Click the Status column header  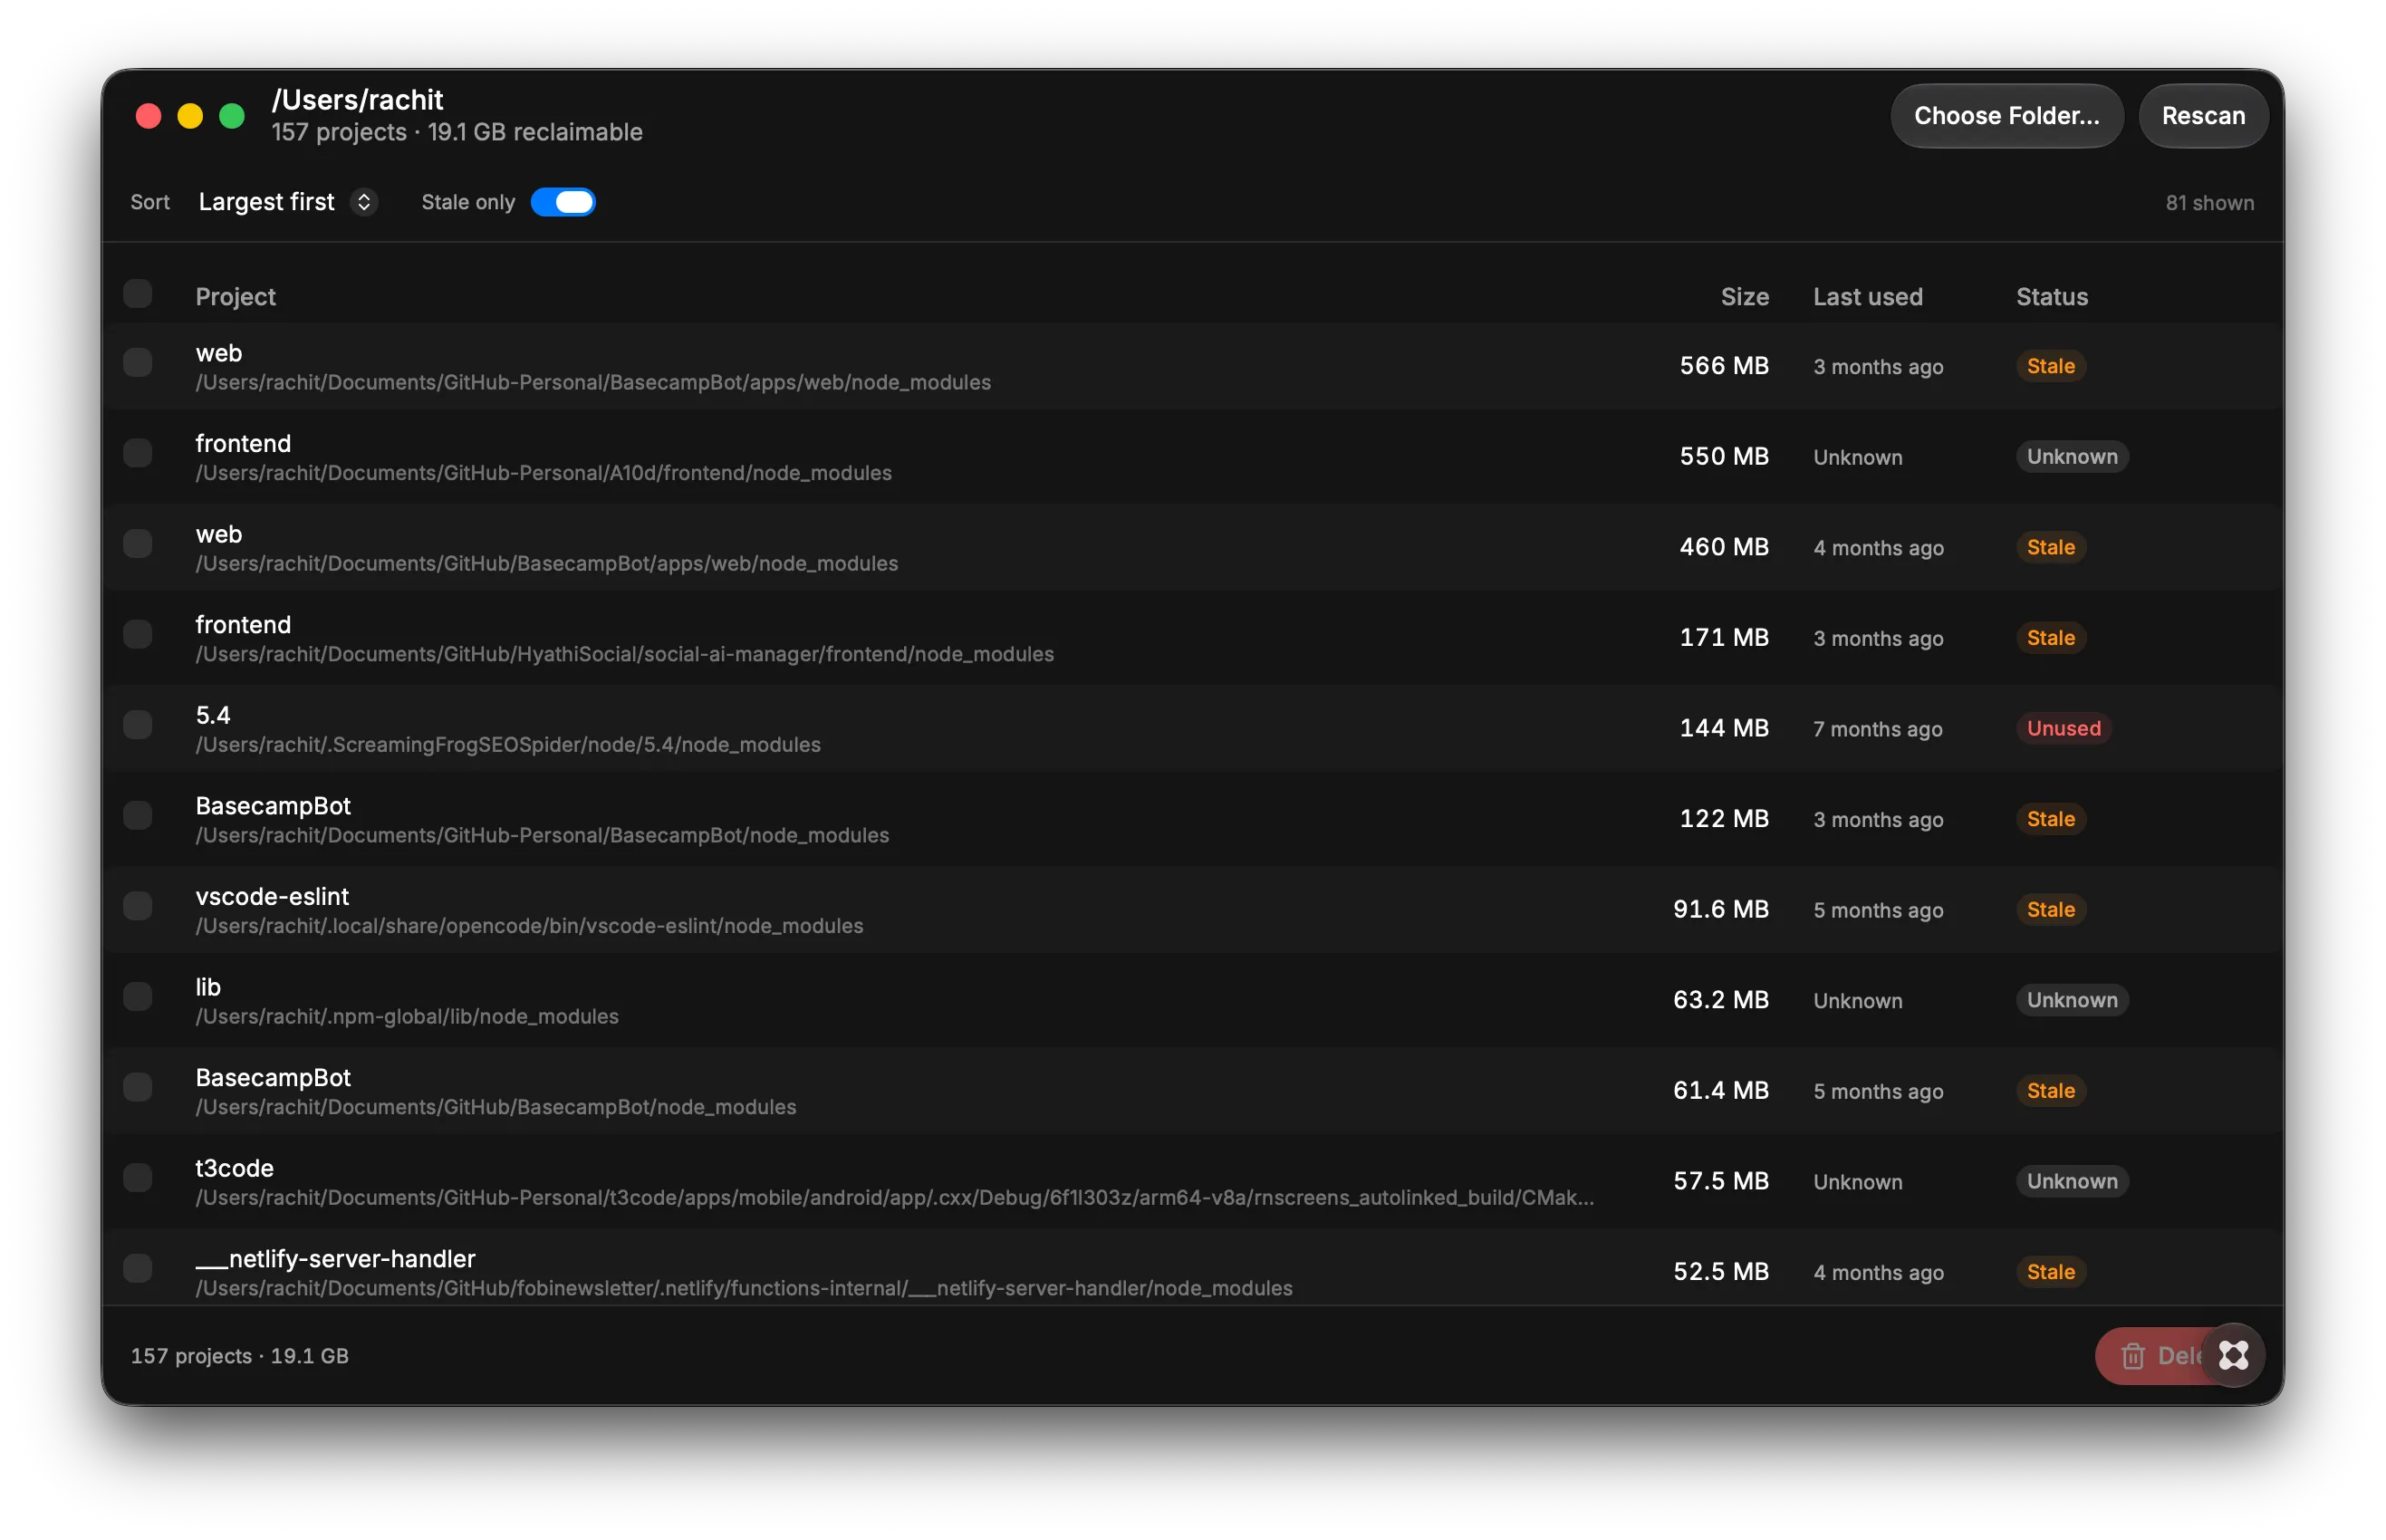click(2051, 297)
